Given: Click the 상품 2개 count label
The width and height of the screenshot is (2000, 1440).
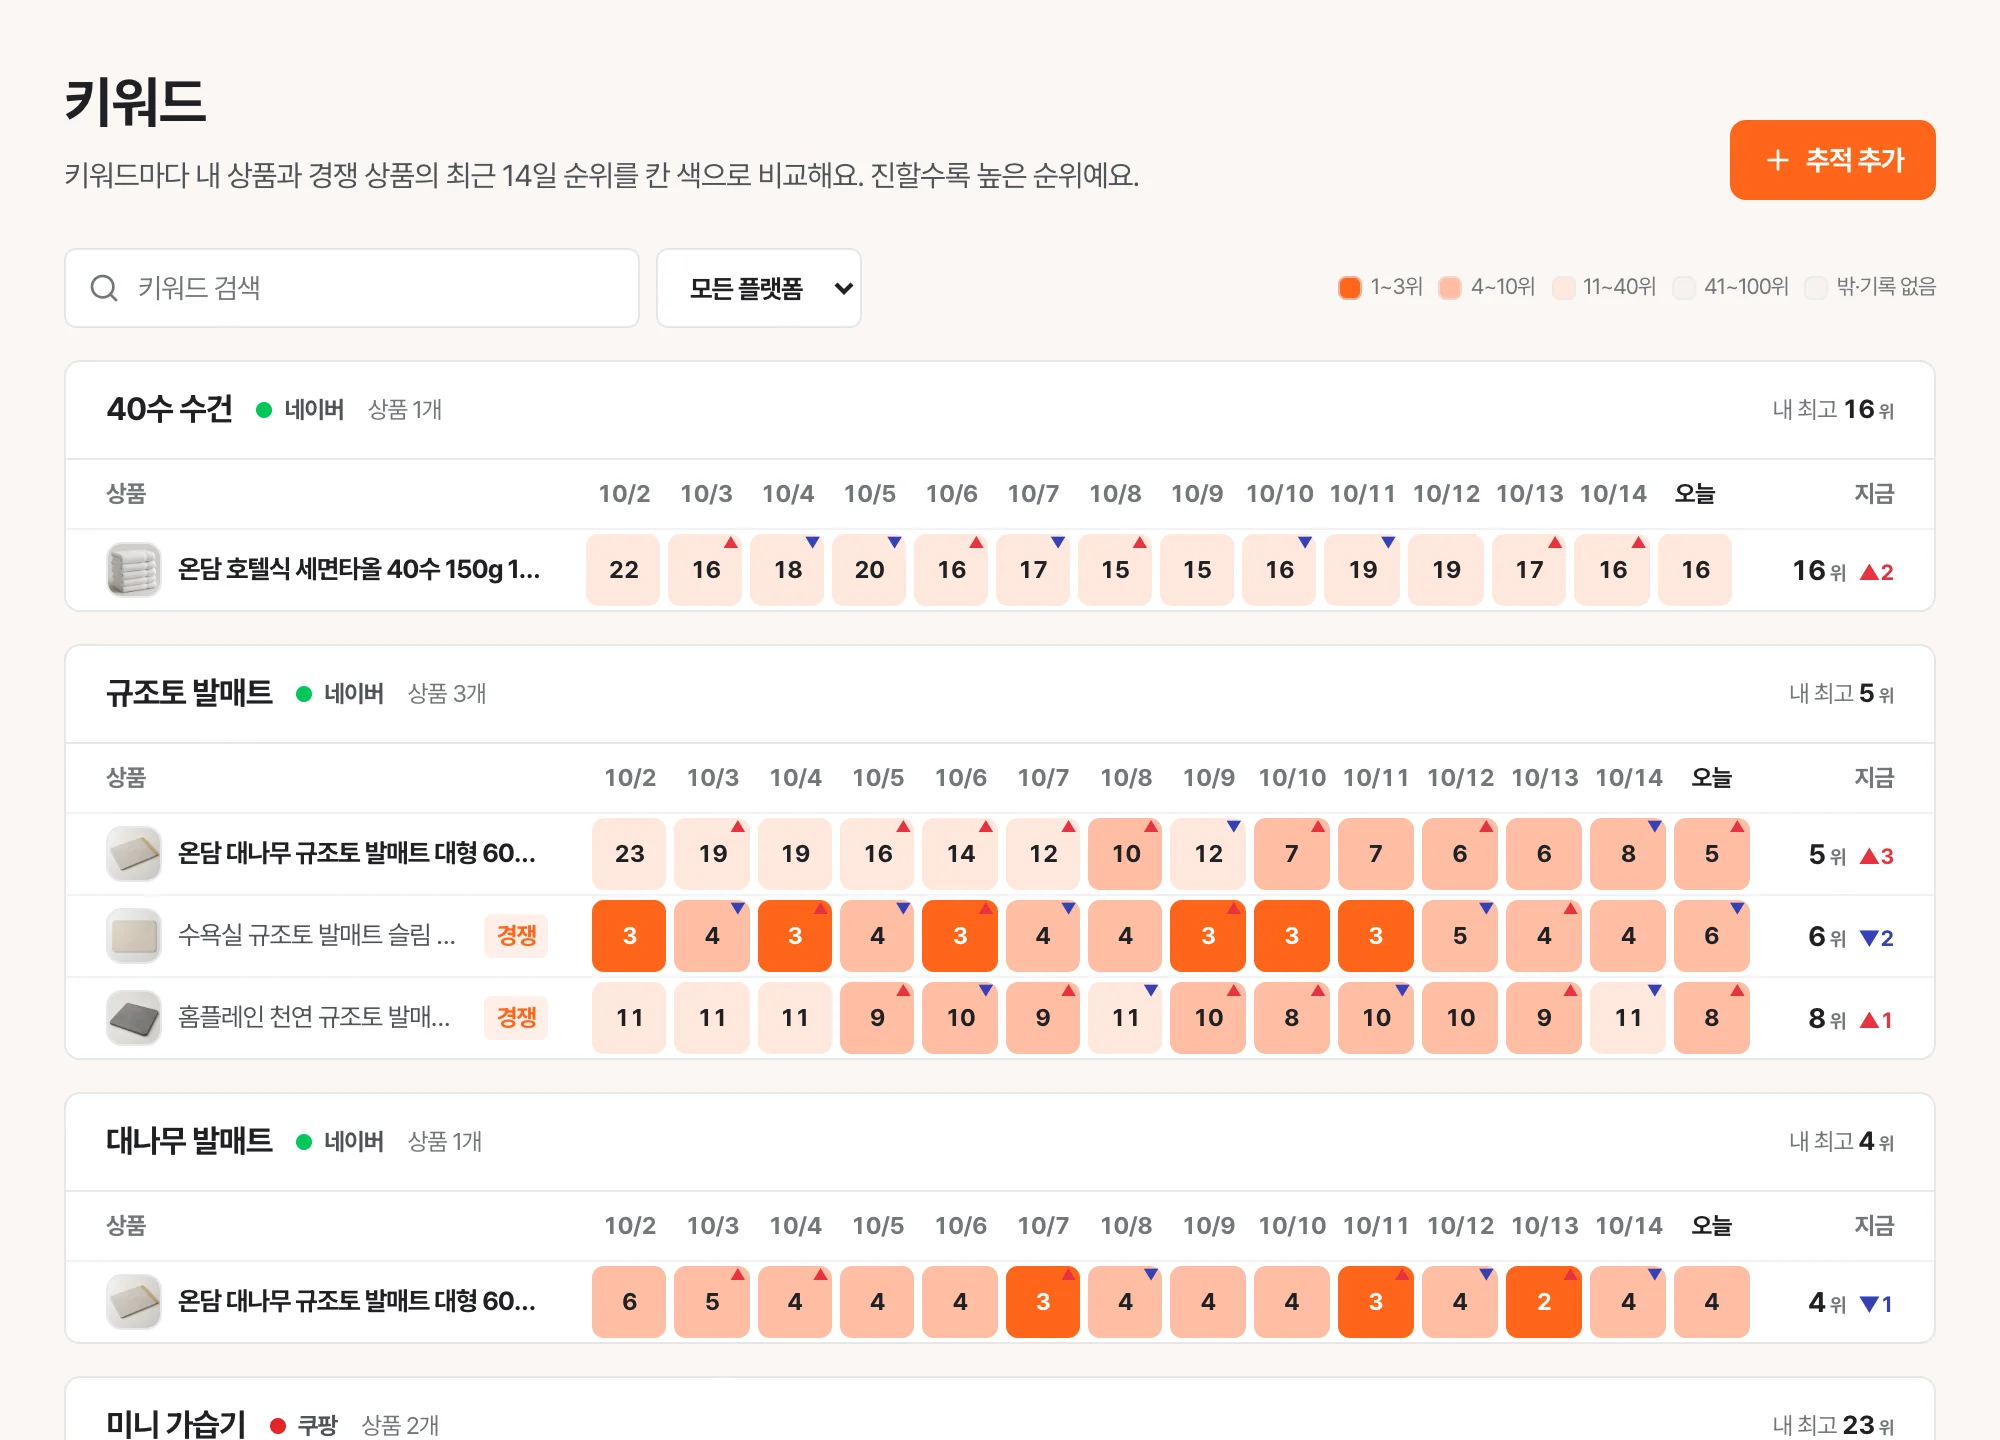Looking at the screenshot, I should tap(400, 1426).
